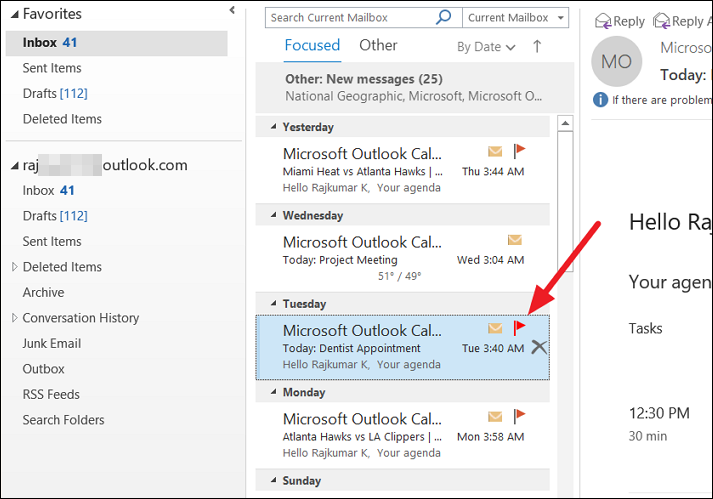Click the MO sender avatar
Image resolution: width=713 pixels, height=499 pixels.
[617, 61]
